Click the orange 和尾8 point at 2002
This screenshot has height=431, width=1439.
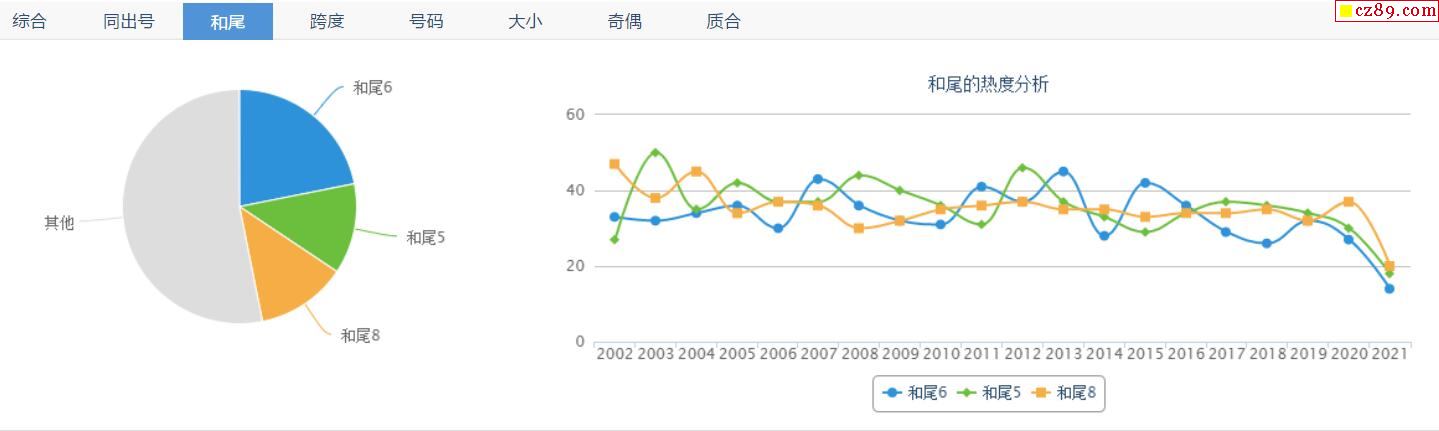pyautogui.click(x=614, y=164)
